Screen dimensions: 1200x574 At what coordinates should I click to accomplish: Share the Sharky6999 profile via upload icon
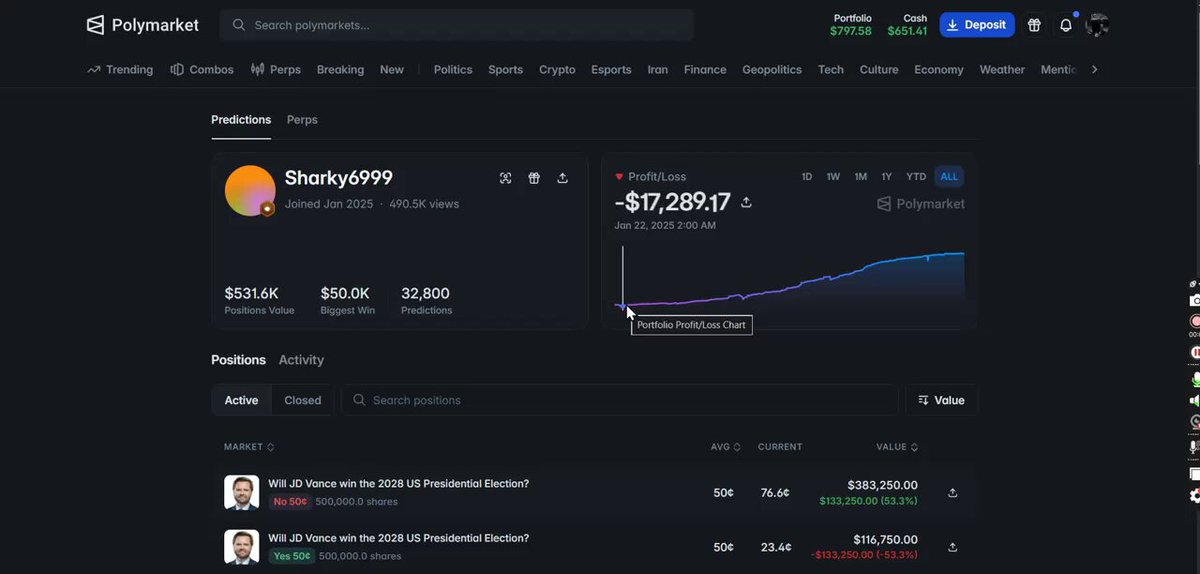point(563,178)
